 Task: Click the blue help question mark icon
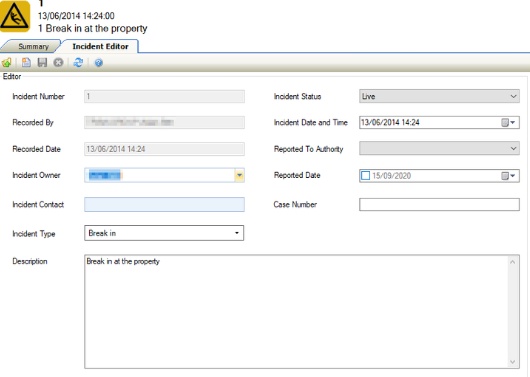click(98, 63)
